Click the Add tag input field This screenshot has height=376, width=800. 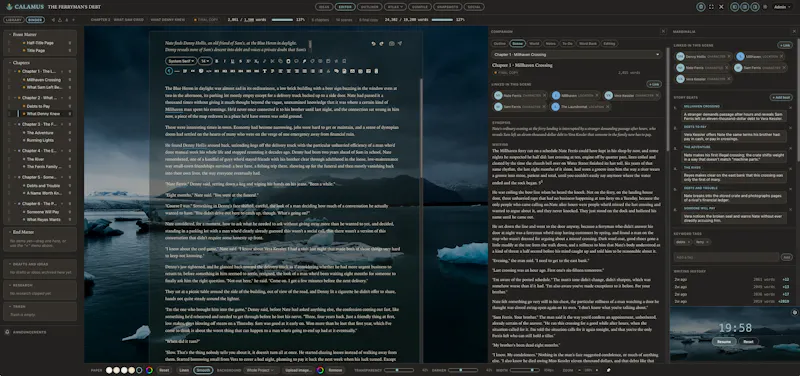pos(727,257)
